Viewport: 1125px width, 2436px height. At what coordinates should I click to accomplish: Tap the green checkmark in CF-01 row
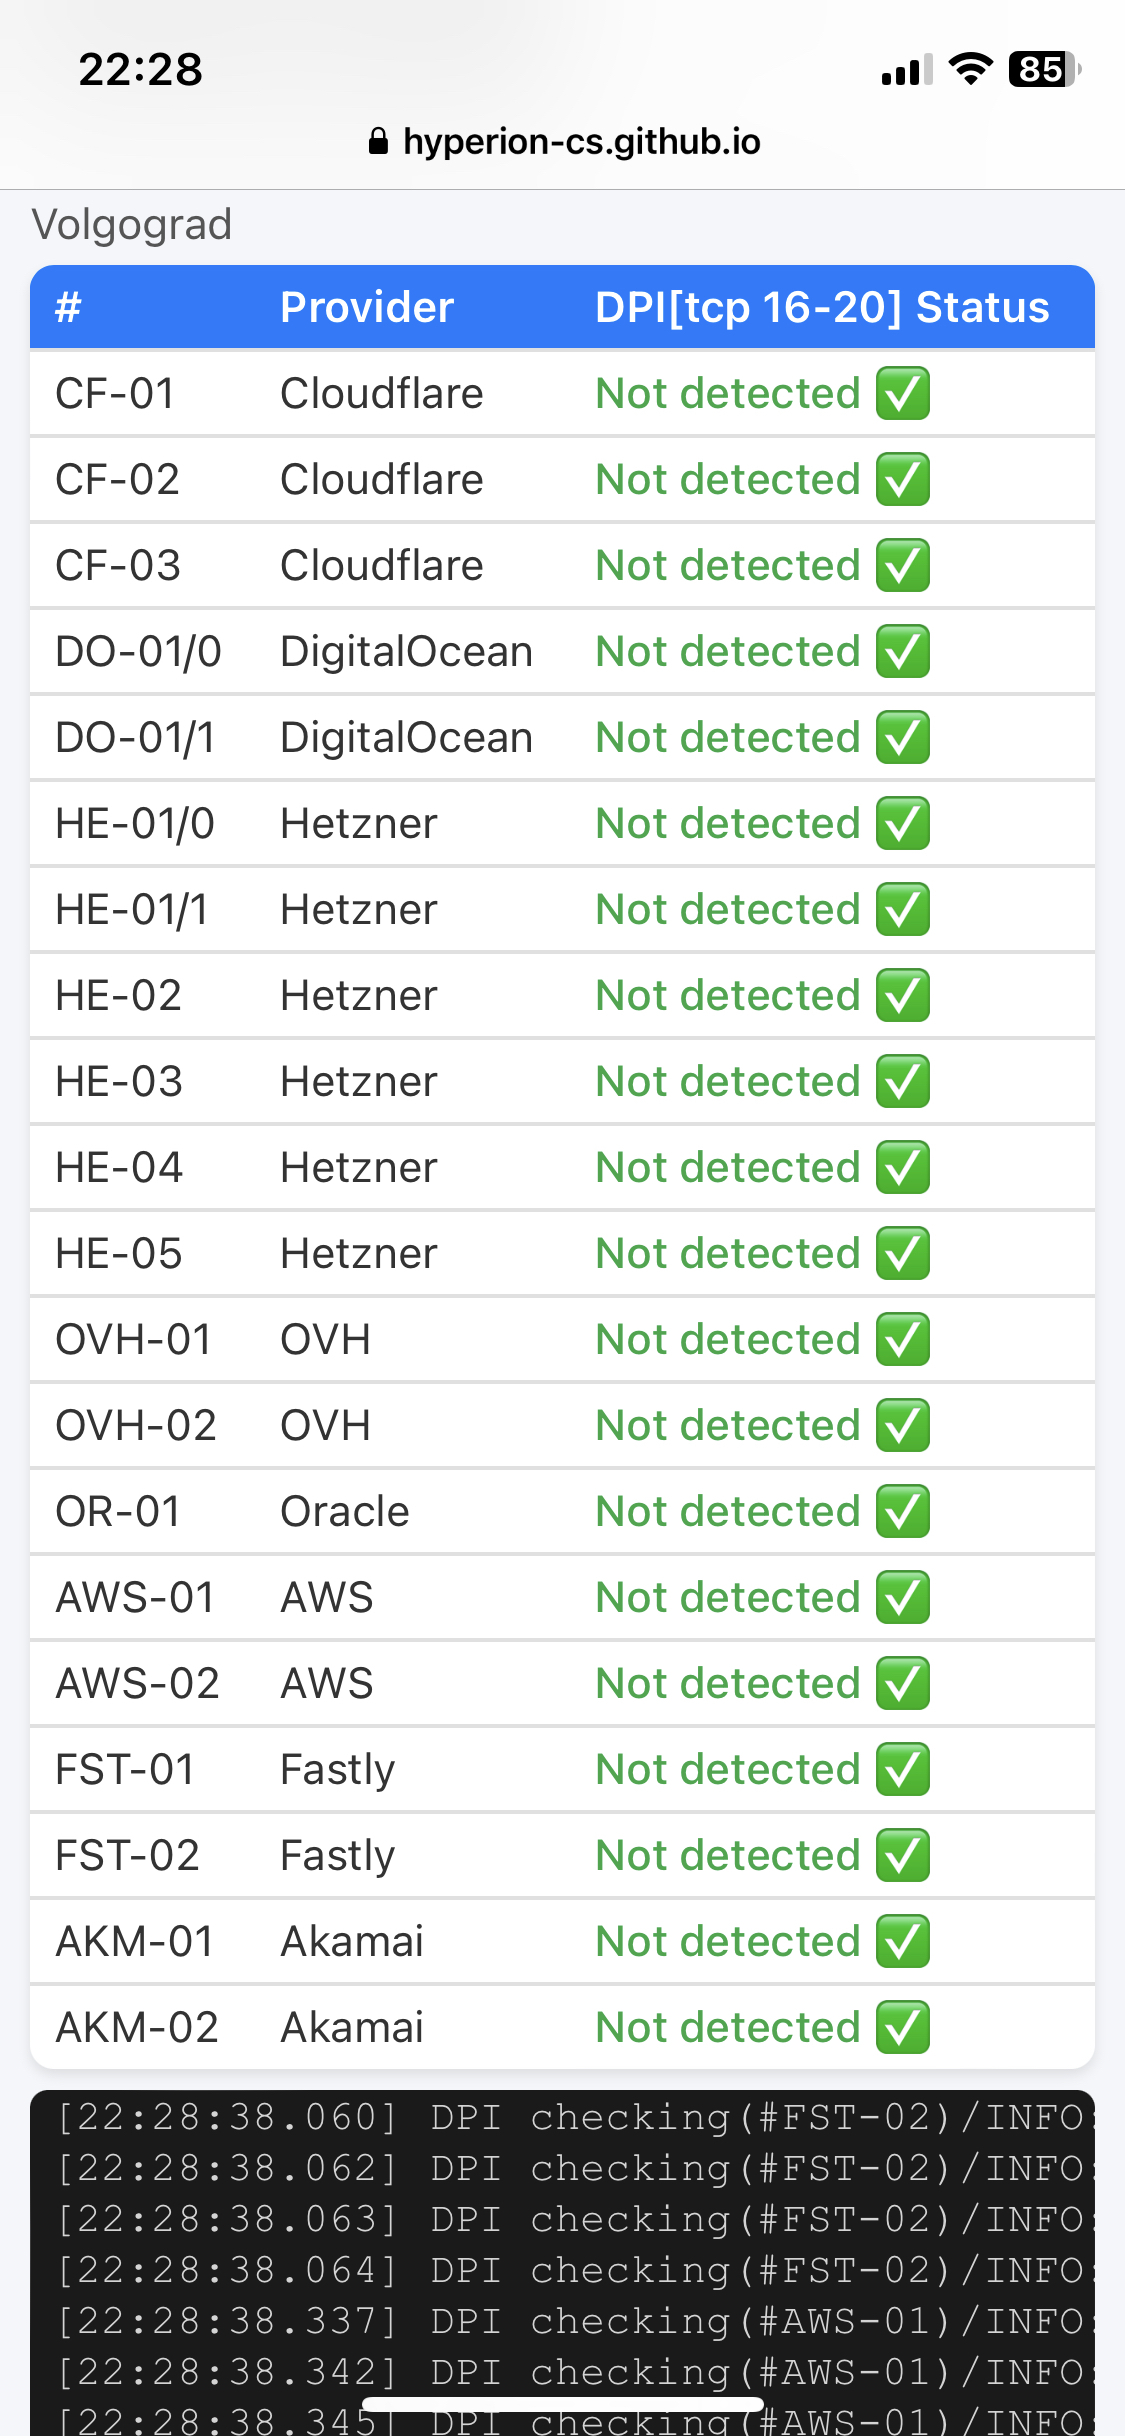tap(903, 393)
